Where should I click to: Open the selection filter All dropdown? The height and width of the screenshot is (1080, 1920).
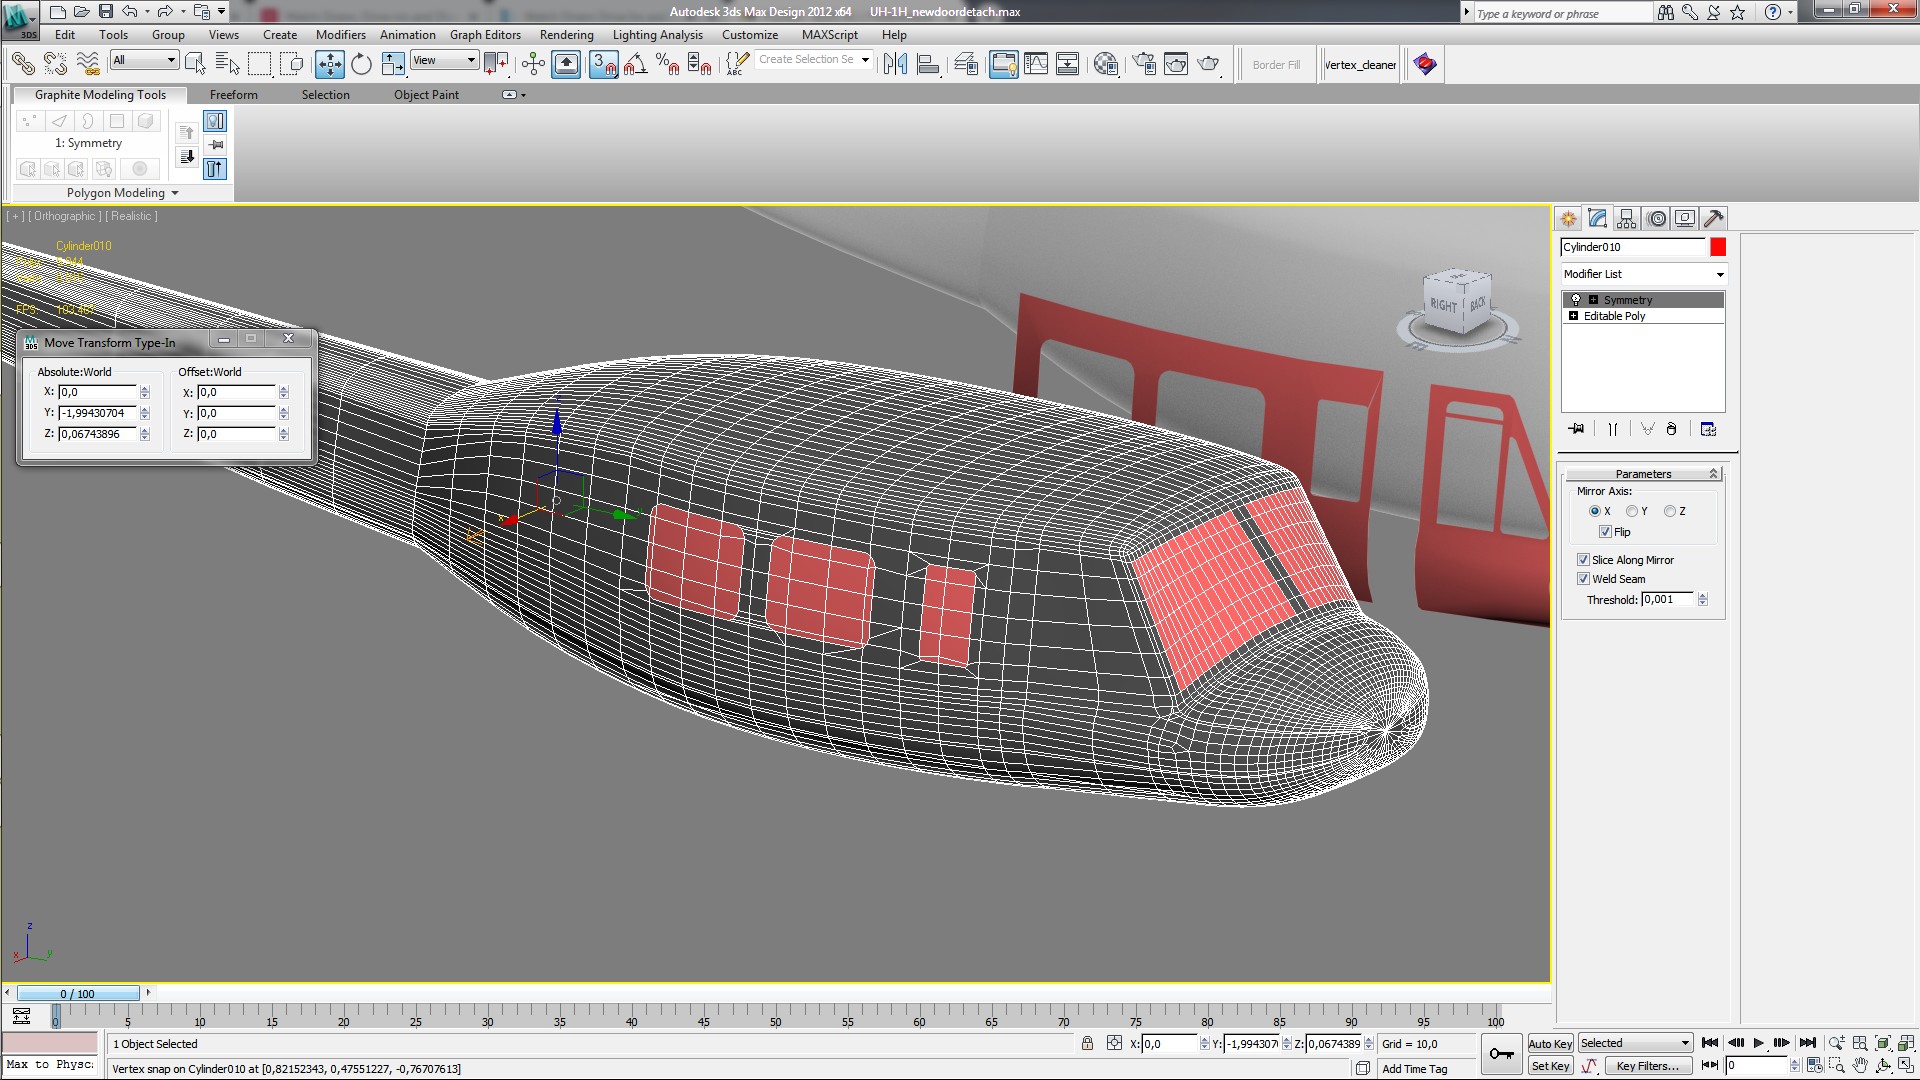coord(144,60)
